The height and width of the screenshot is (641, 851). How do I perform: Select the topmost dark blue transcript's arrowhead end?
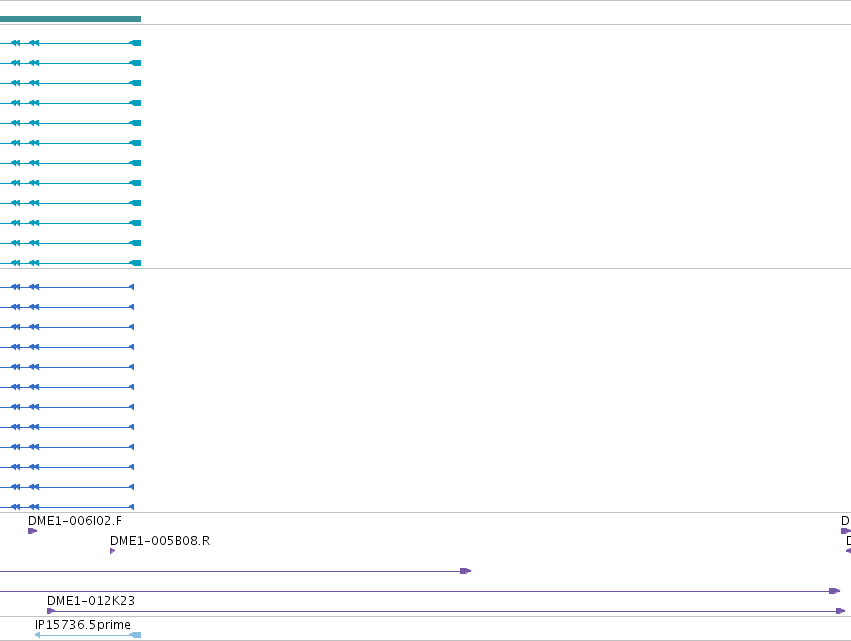[131, 287]
